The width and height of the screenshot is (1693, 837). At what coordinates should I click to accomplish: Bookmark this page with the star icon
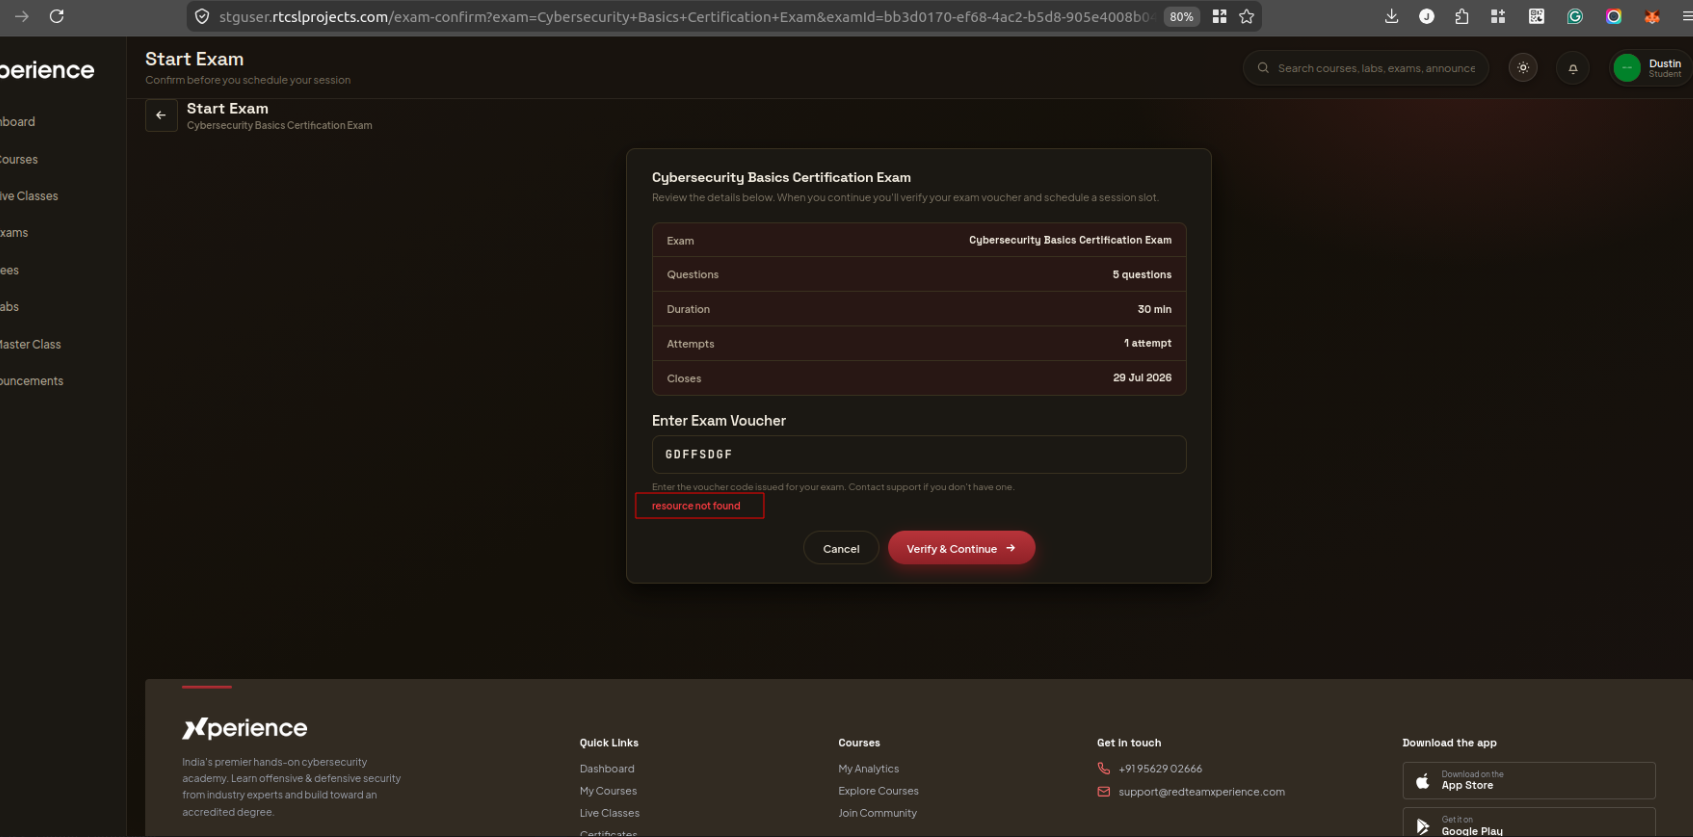(x=1247, y=16)
